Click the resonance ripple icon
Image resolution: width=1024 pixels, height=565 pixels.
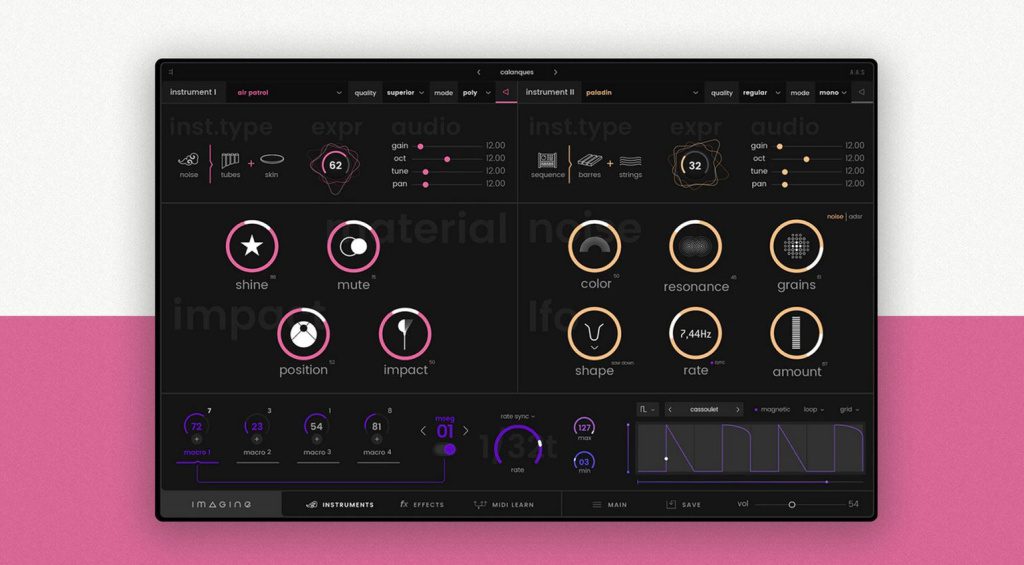coord(695,246)
